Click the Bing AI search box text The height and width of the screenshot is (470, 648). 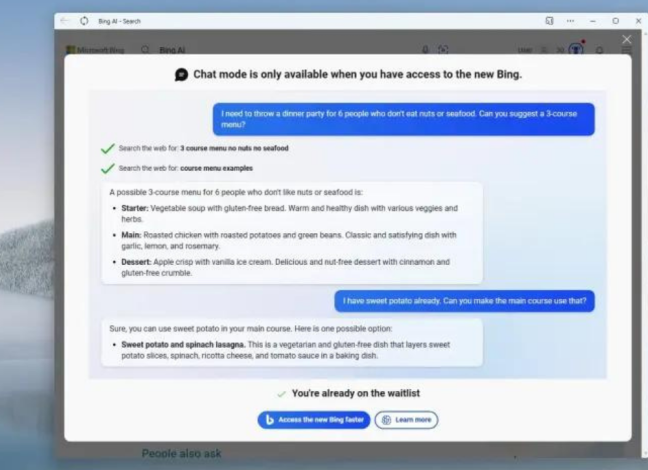(172, 50)
